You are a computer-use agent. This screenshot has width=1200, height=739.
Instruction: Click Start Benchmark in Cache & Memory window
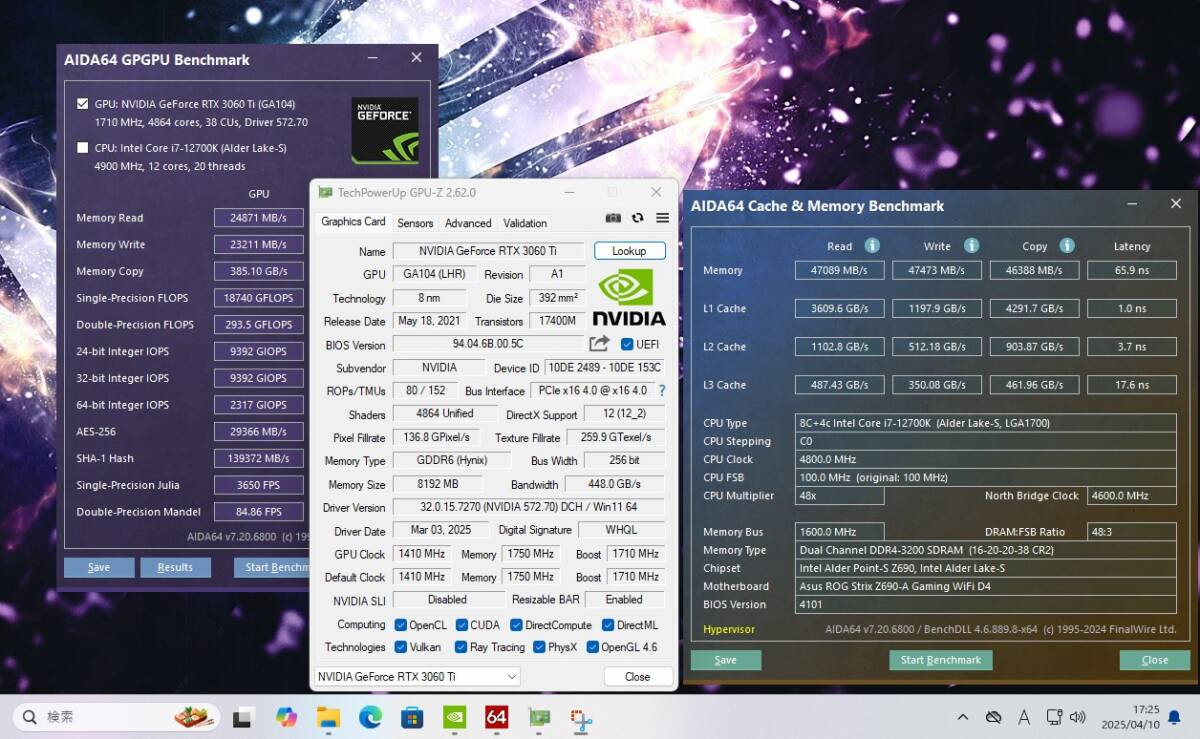tap(940, 660)
